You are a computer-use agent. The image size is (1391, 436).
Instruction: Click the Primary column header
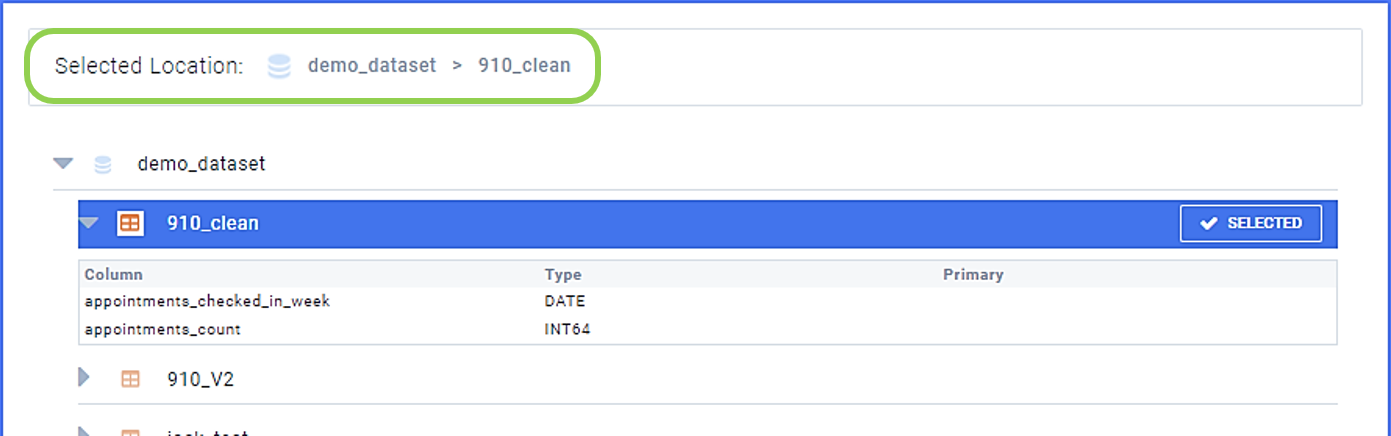click(x=973, y=274)
